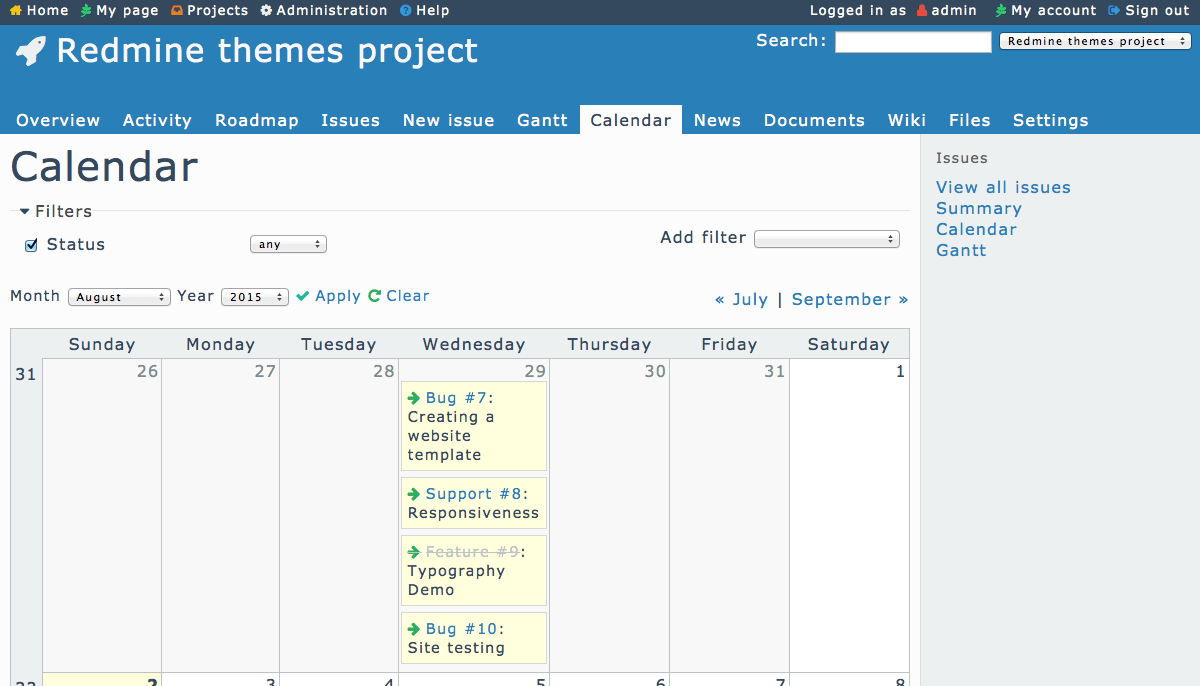Click the Home icon in top bar

(x=16, y=11)
